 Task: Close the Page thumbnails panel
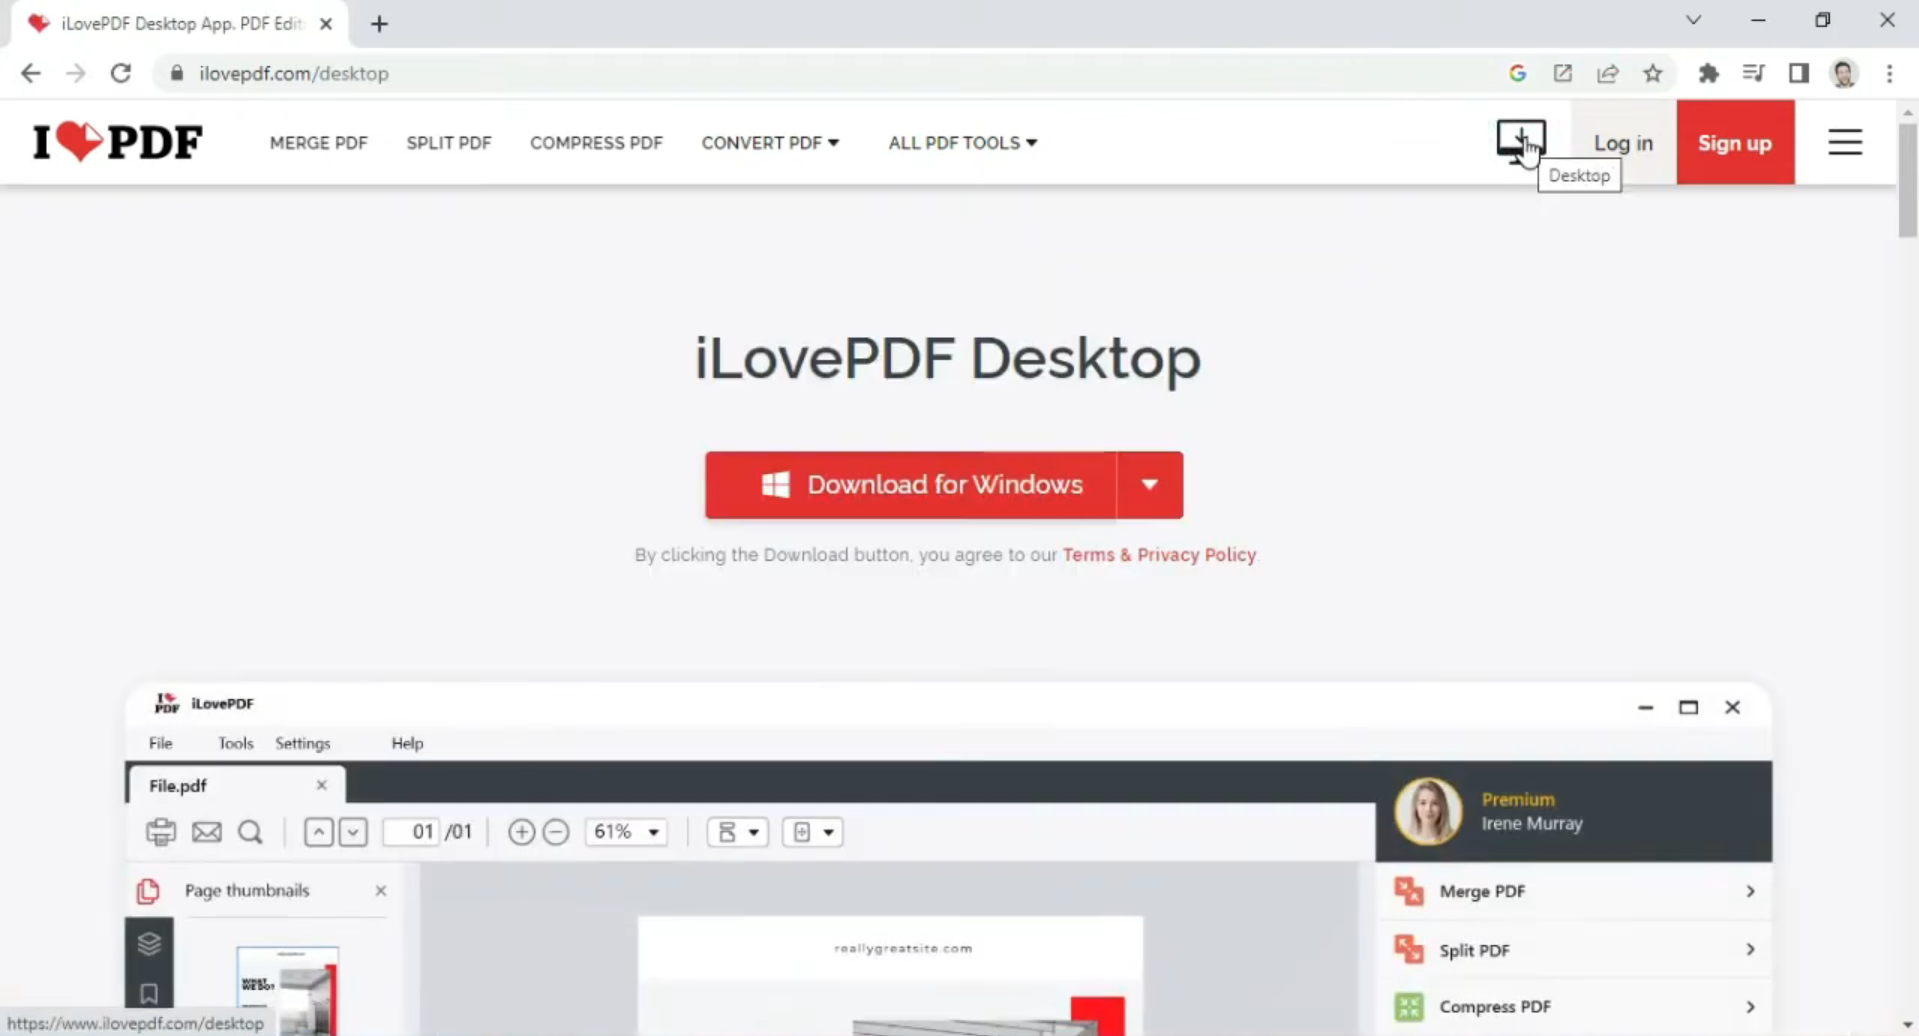(x=380, y=890)
